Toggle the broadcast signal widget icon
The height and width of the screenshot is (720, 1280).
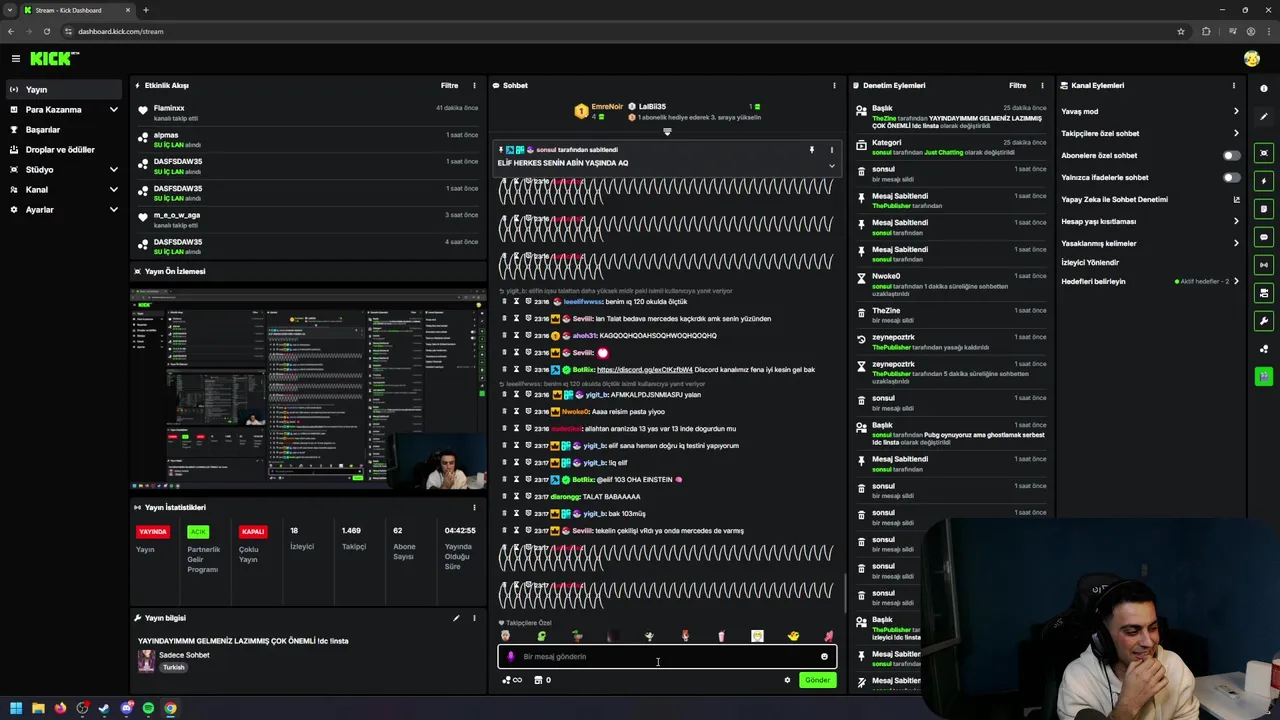[x=1264, y=265]
